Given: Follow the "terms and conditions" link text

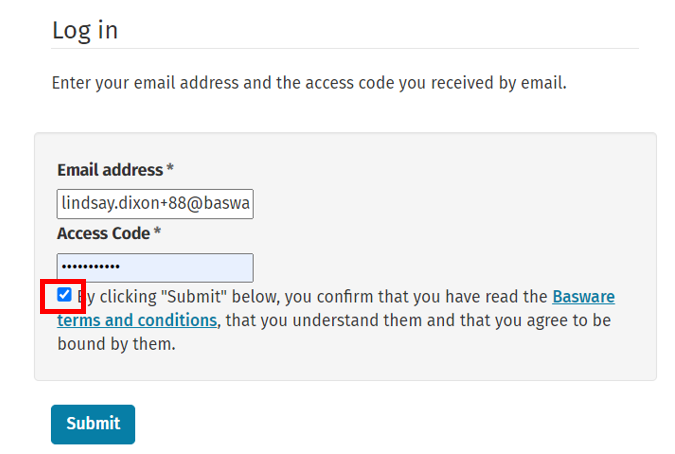Looking at the screenshot, I should point(137,320).
